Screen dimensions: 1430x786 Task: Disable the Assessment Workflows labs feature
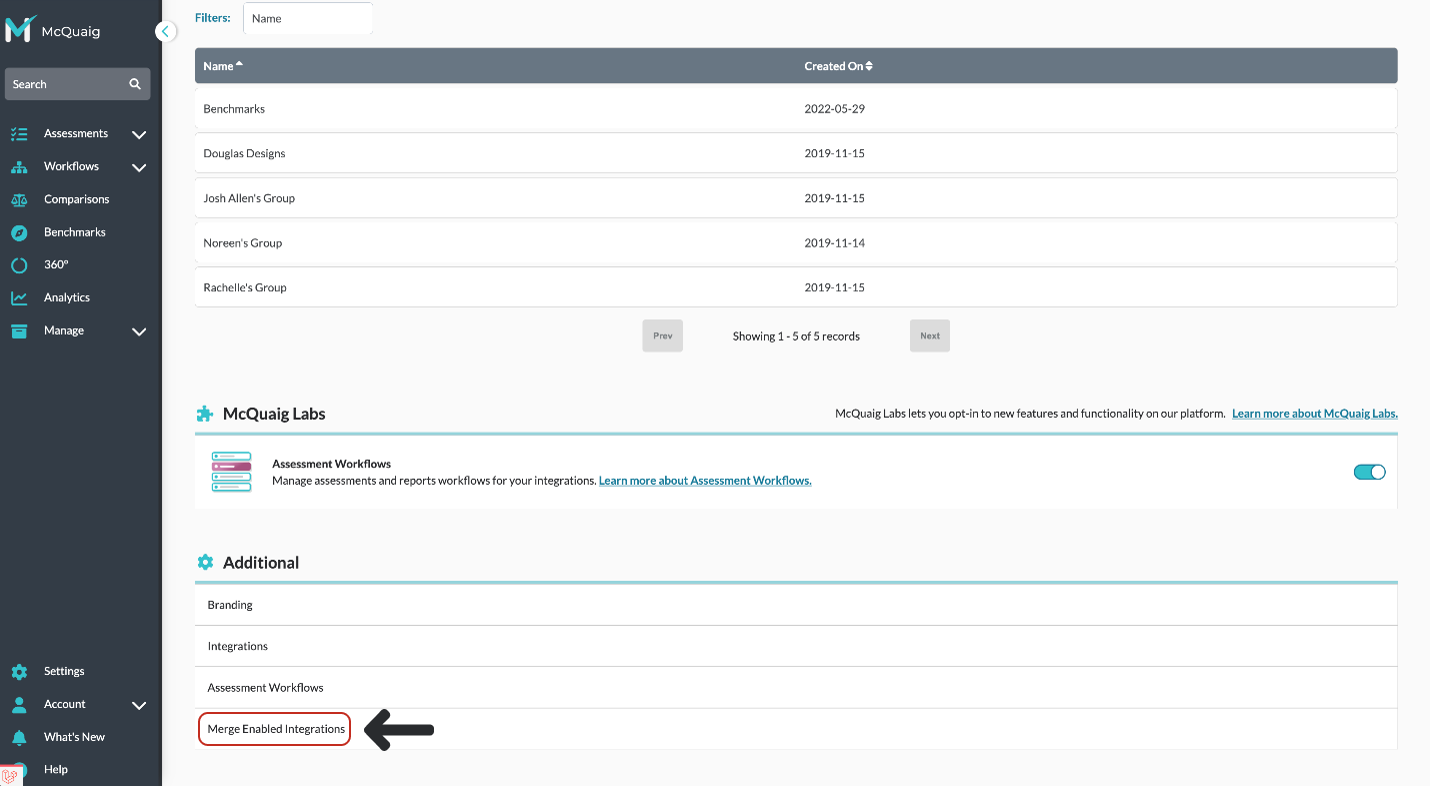1368,471
